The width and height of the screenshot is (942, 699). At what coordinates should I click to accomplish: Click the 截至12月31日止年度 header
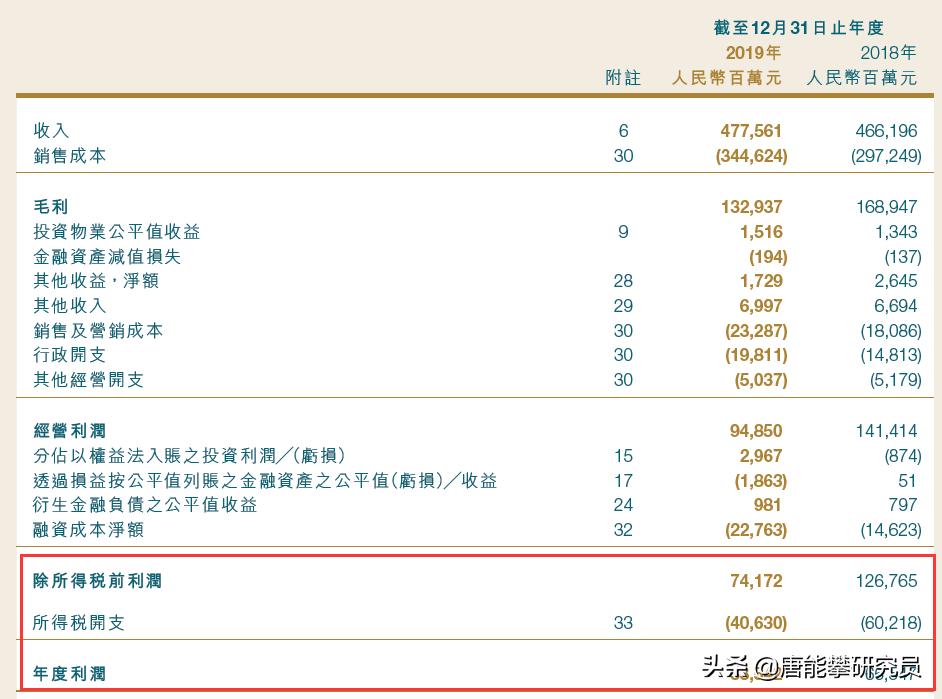[x=797, y=27]
